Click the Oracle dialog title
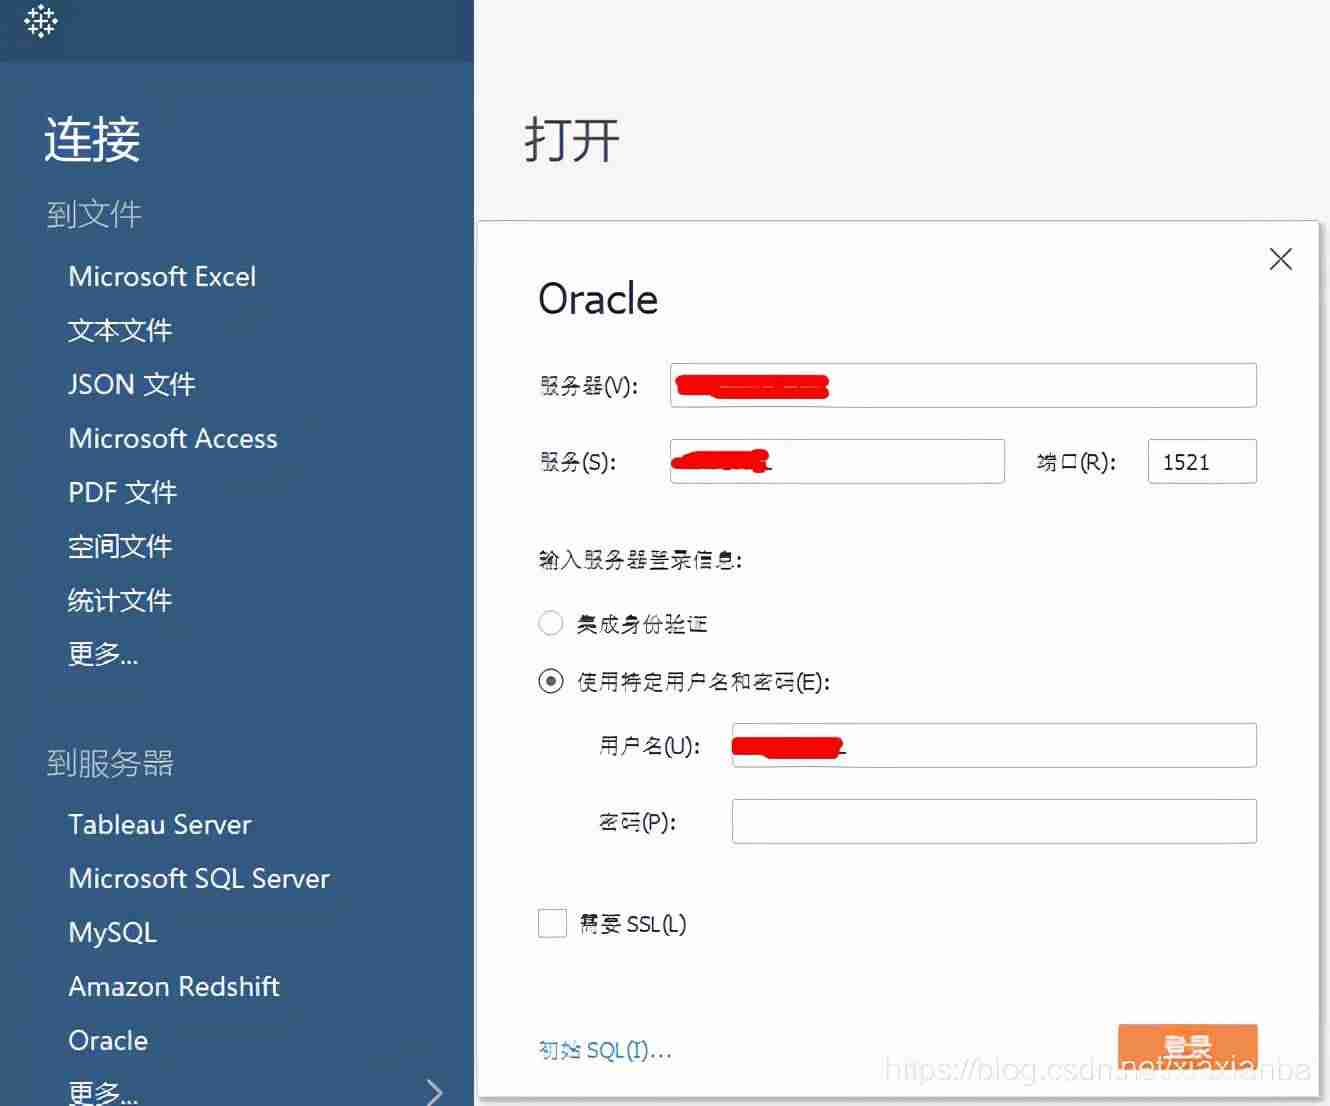The height and width of the screenshot is (1106, 1330). pos(598,299)
